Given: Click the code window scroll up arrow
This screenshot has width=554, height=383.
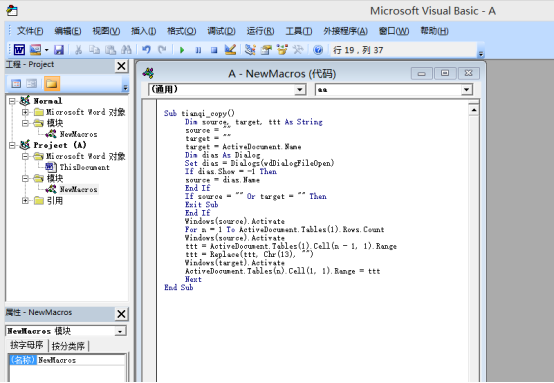Looking at the screenshot, I should pyautogui.click(x=473, y=110).
